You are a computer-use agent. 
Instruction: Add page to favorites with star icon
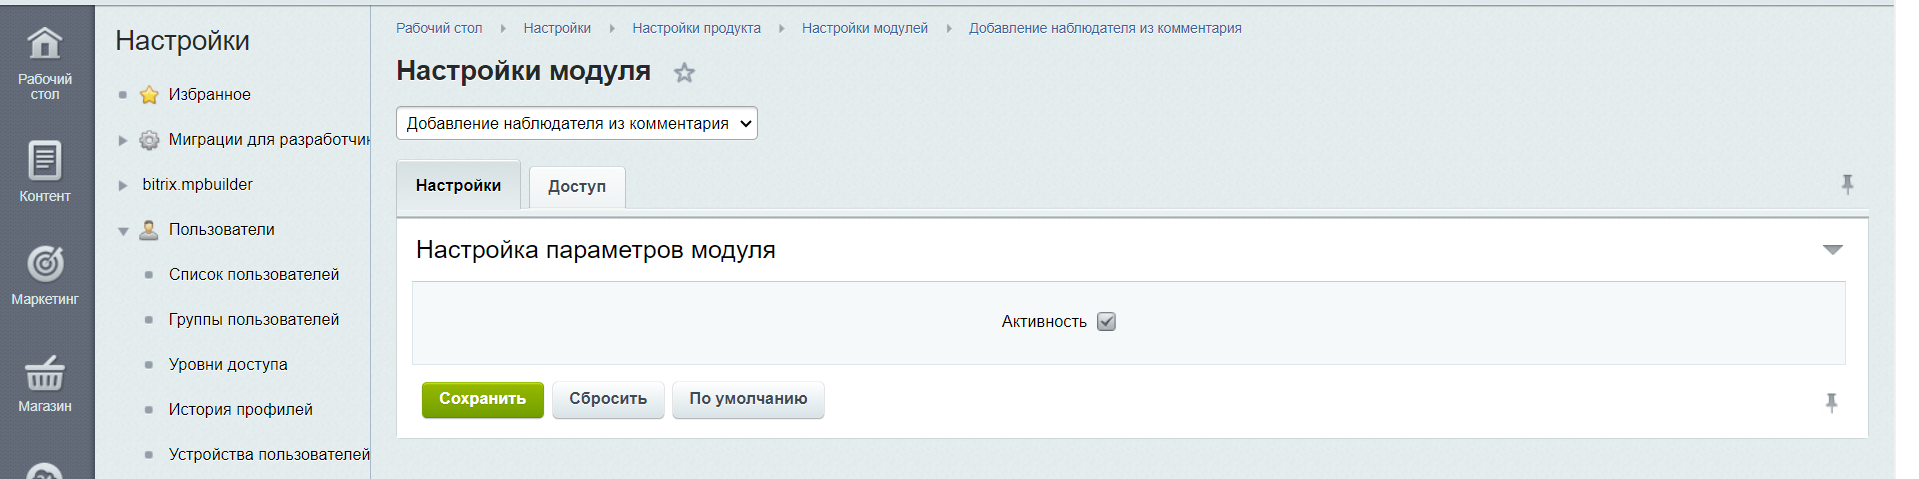pos(684,73)
